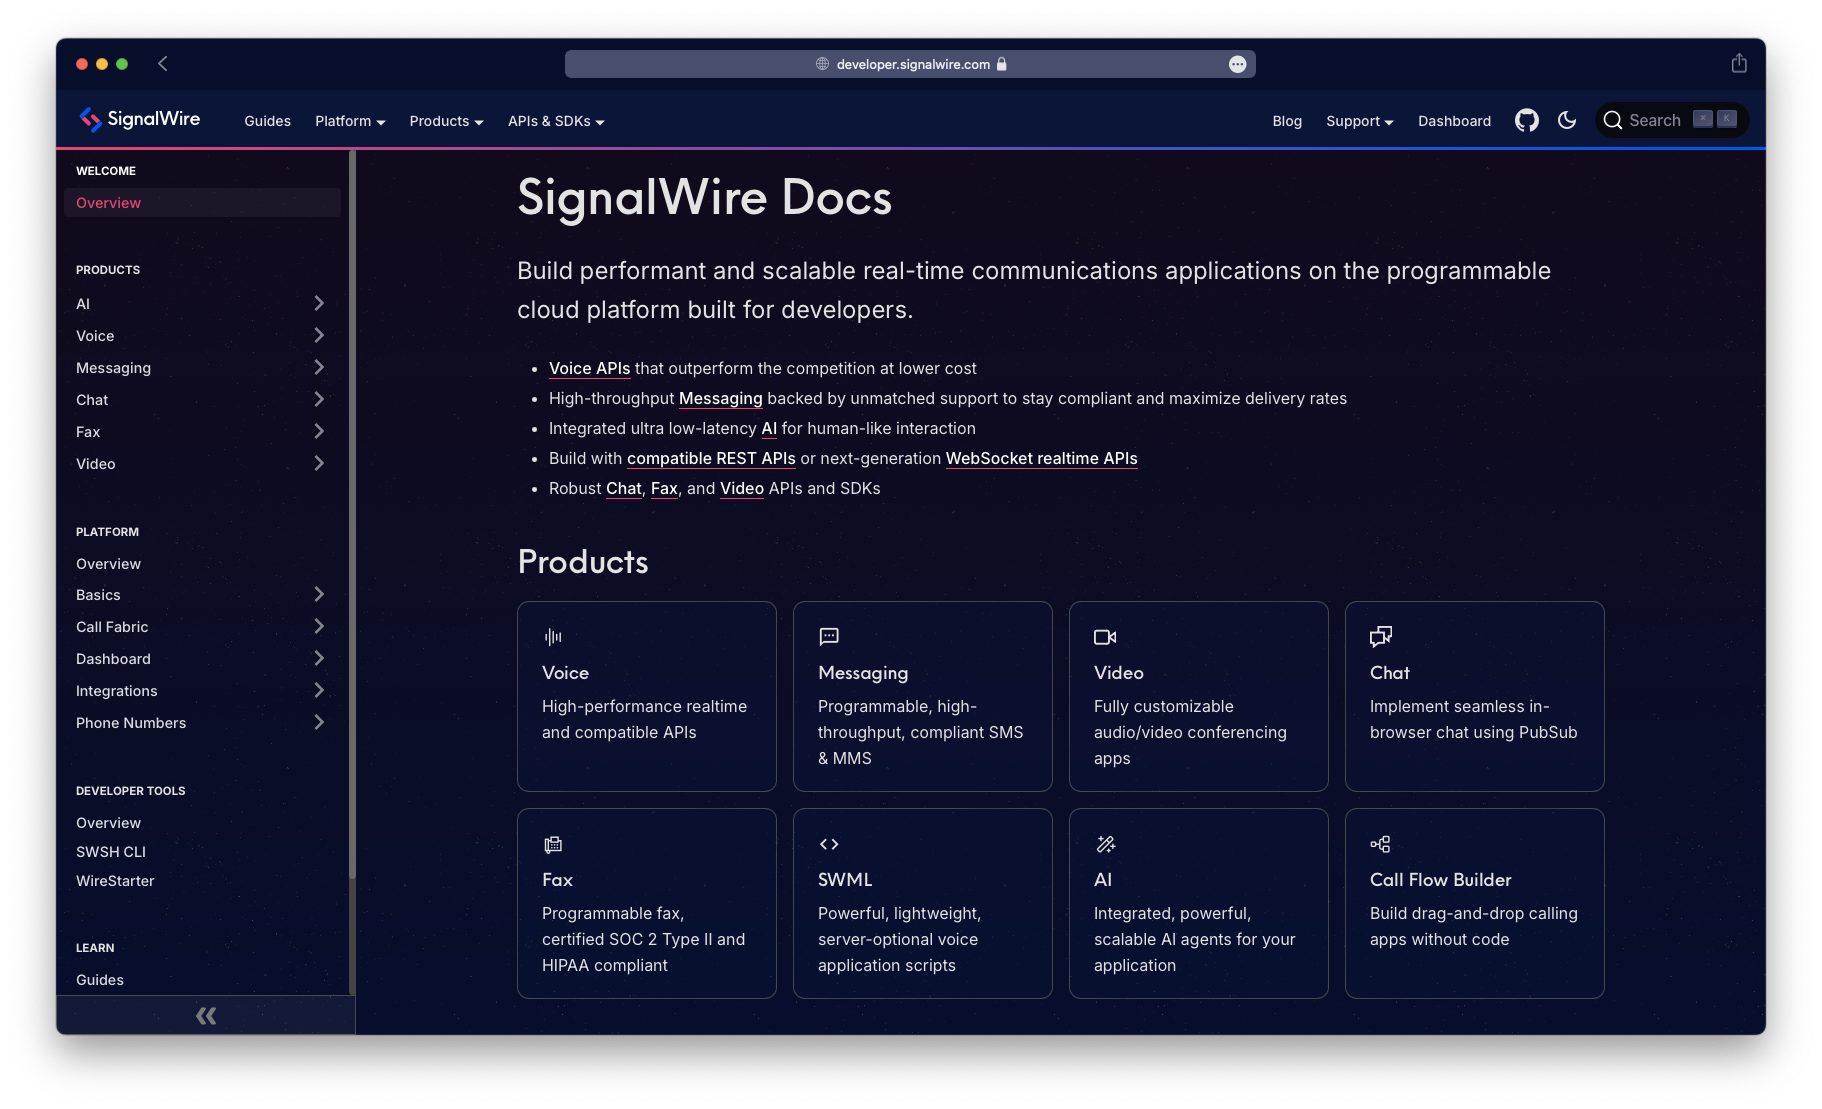Expand the Voice sidebar section

[x=319, y=335]
